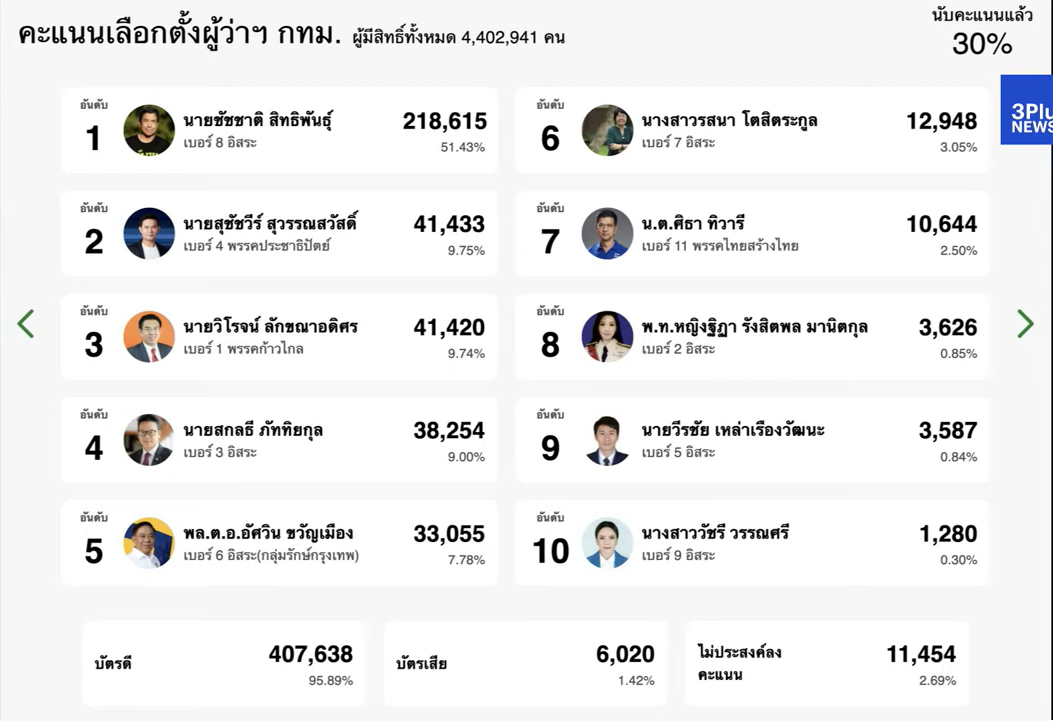Select rank 9 candidate's profile photo
This screenshot has height=721, width=1053.
[x=607, y=440]
